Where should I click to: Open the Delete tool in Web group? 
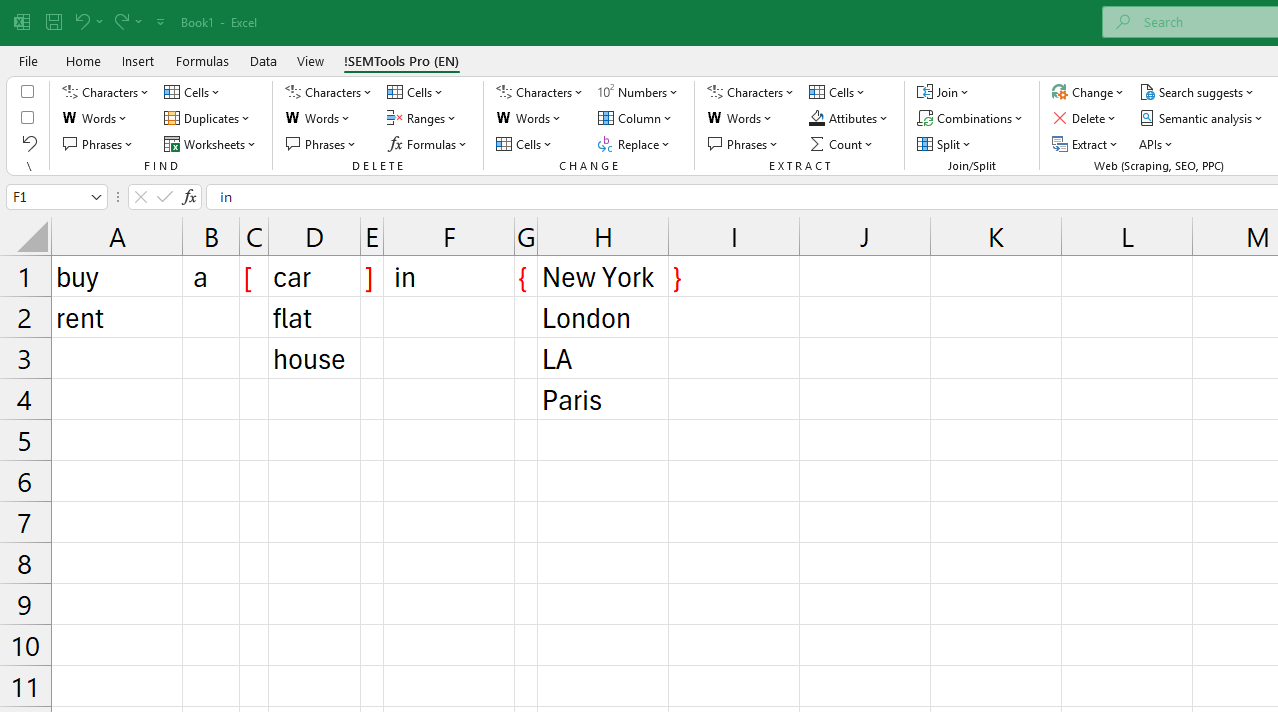point(1085,118)
